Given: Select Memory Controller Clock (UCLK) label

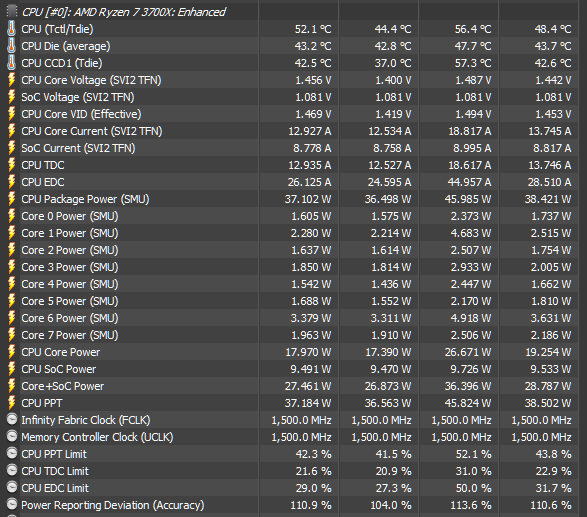Looking at the screenshot, I should tap(97, 438).
